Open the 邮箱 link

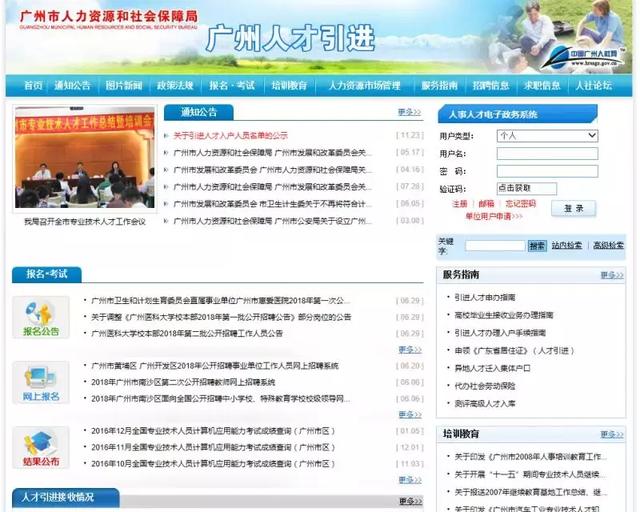pos(487,203)
